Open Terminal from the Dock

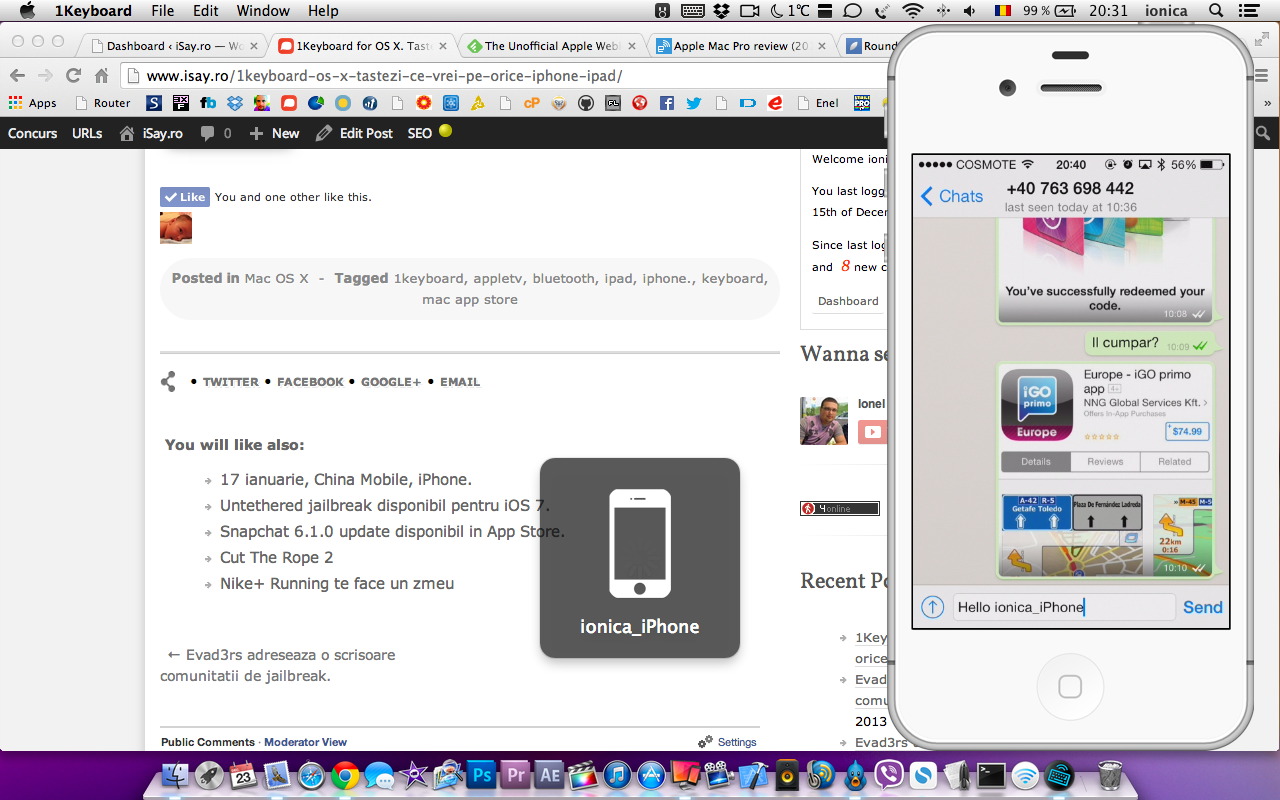pos(991,775)
